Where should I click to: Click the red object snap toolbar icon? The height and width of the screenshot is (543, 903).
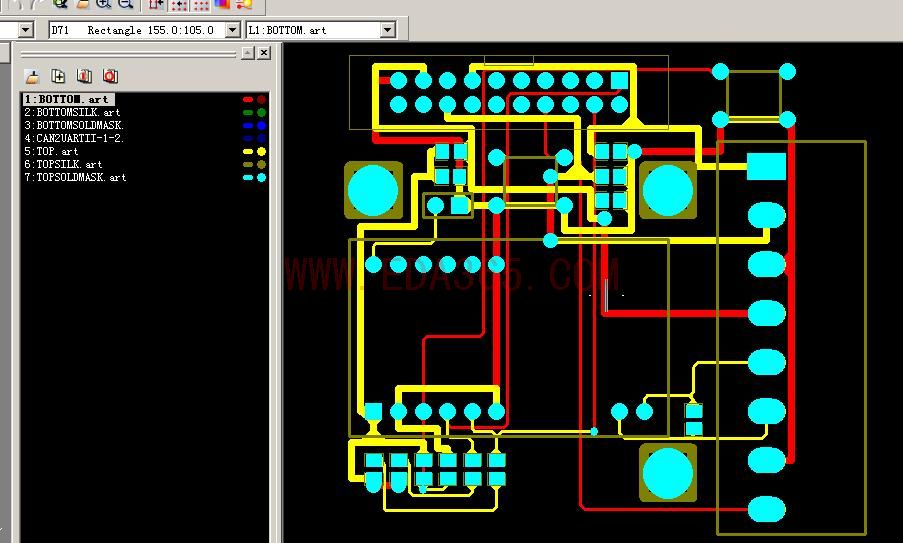(156, 3)
